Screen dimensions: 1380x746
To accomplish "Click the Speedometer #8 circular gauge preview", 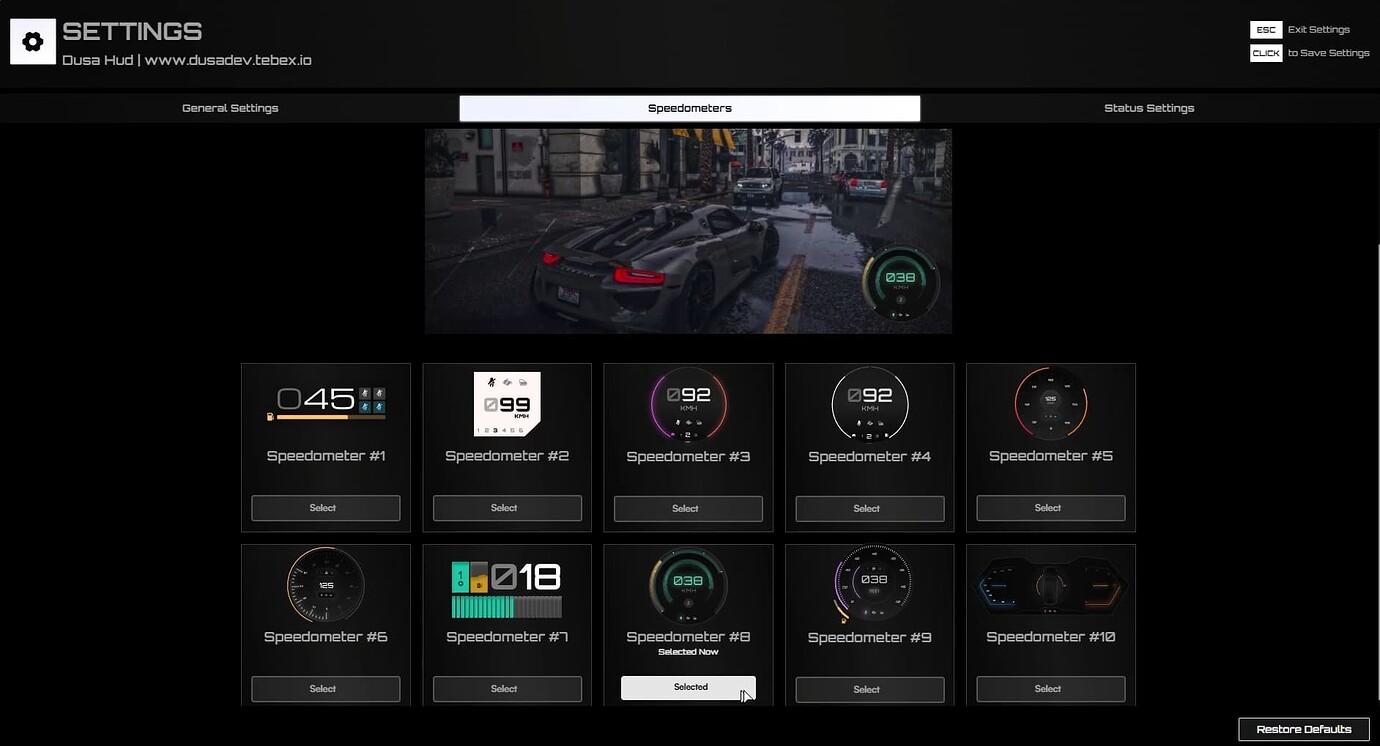I will point(687,585).
